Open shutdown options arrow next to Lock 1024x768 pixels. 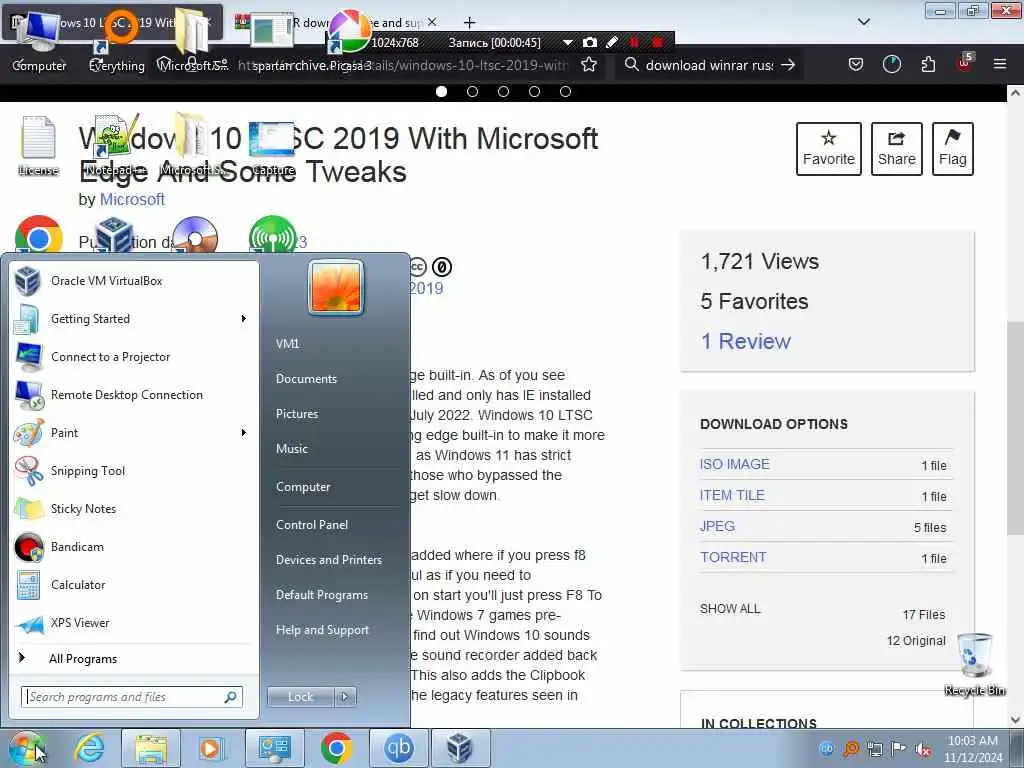pyautogui.click(x=345, y=697)
